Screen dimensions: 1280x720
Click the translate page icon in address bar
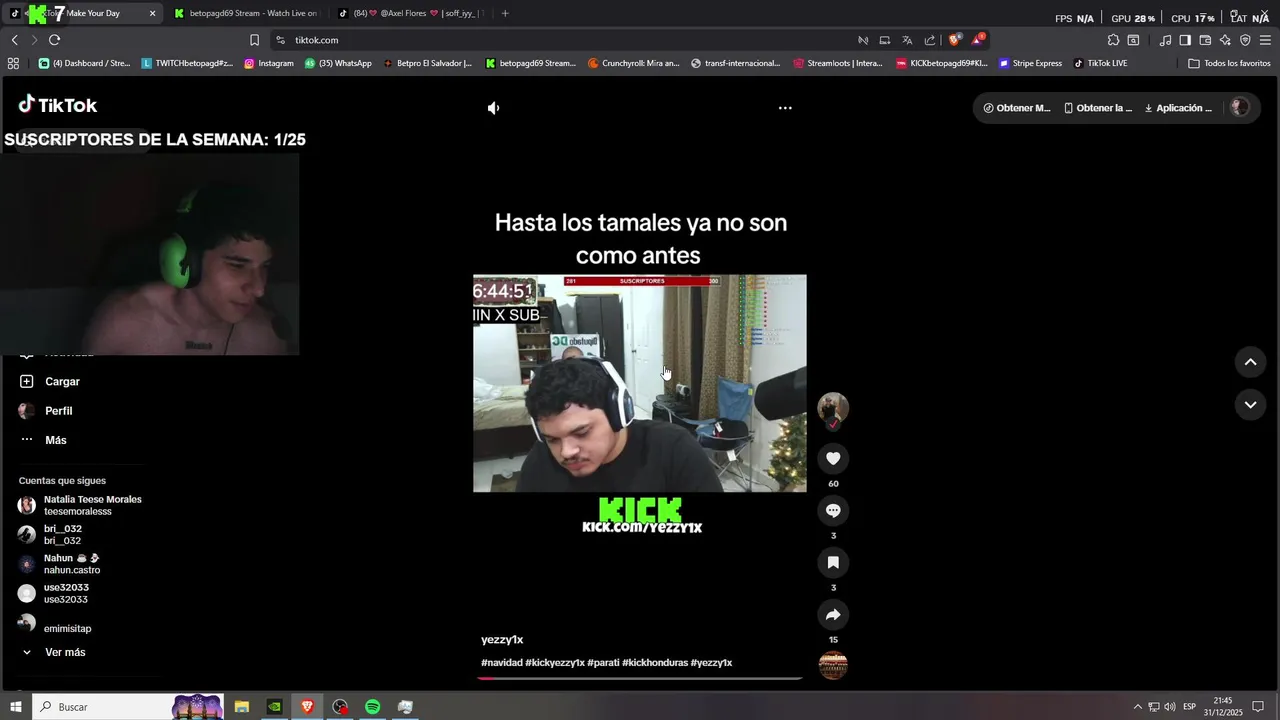[x=907, y=40]
